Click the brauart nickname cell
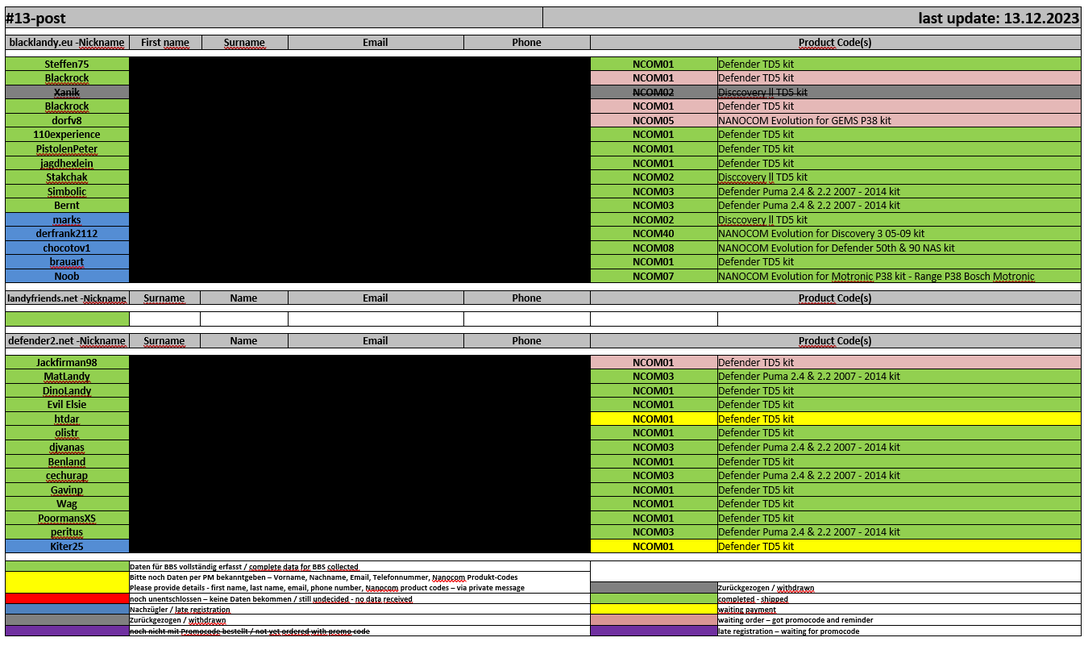Viewport: 1084px width, 650px height. point(67,262)
